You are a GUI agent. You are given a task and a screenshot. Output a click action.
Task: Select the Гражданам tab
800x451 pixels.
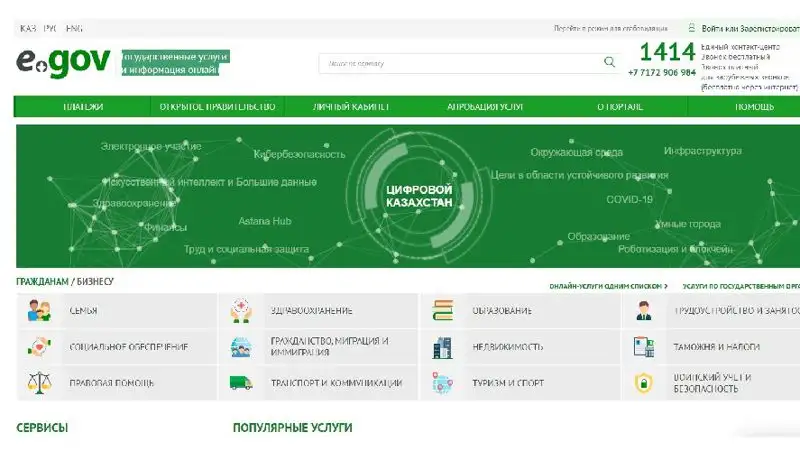[42, 282]
